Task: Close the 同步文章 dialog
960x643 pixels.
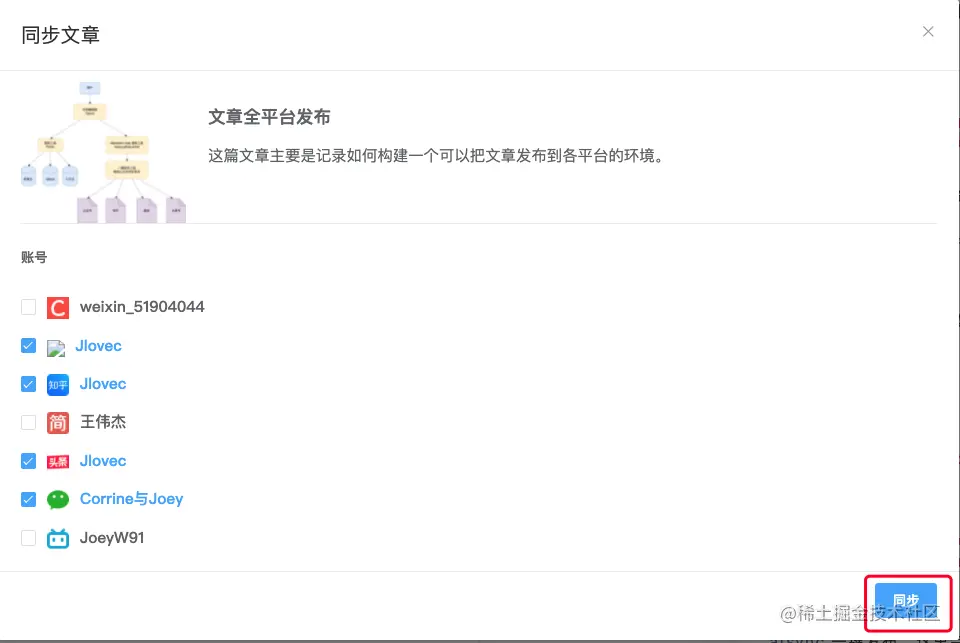Action: (x=928, y=31)
